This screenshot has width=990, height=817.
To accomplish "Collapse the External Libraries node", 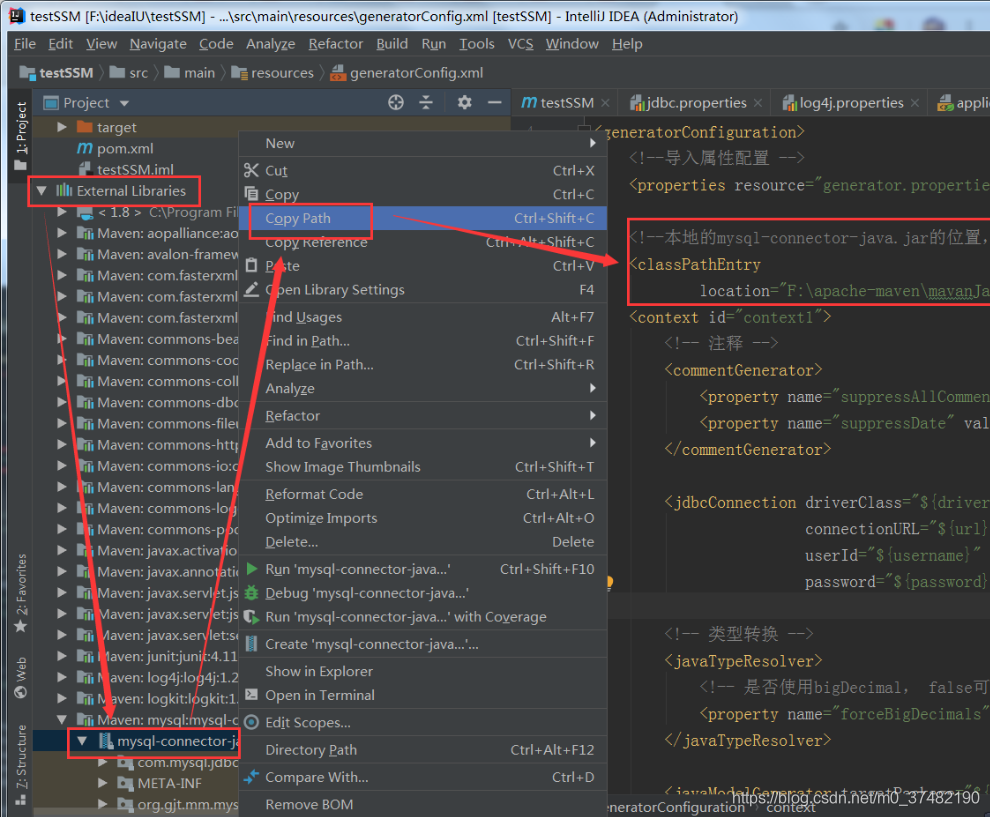I will (42, 190).
